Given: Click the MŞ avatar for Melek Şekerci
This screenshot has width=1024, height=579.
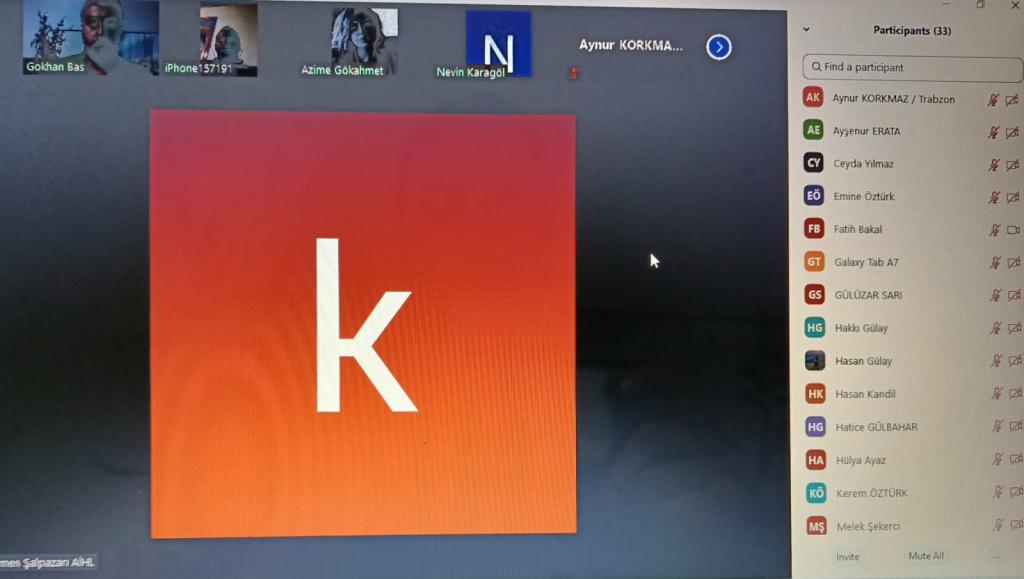Looking at the screenshot, I should [x=817, y=525].
